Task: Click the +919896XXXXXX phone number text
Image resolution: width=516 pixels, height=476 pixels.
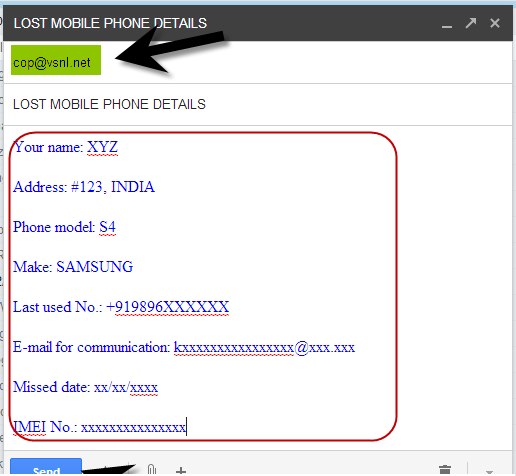Action: (x=168, y=307)
